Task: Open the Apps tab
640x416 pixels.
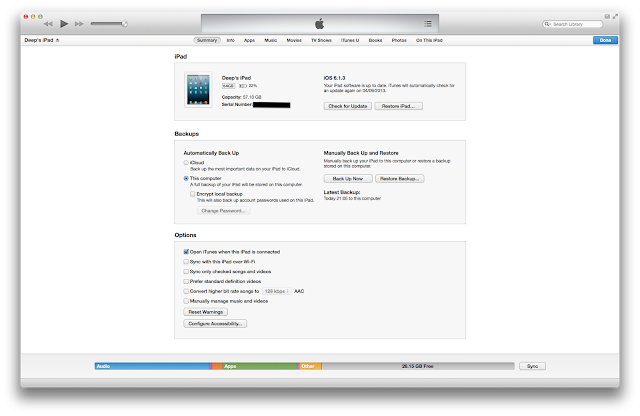Action: point(249,40)
